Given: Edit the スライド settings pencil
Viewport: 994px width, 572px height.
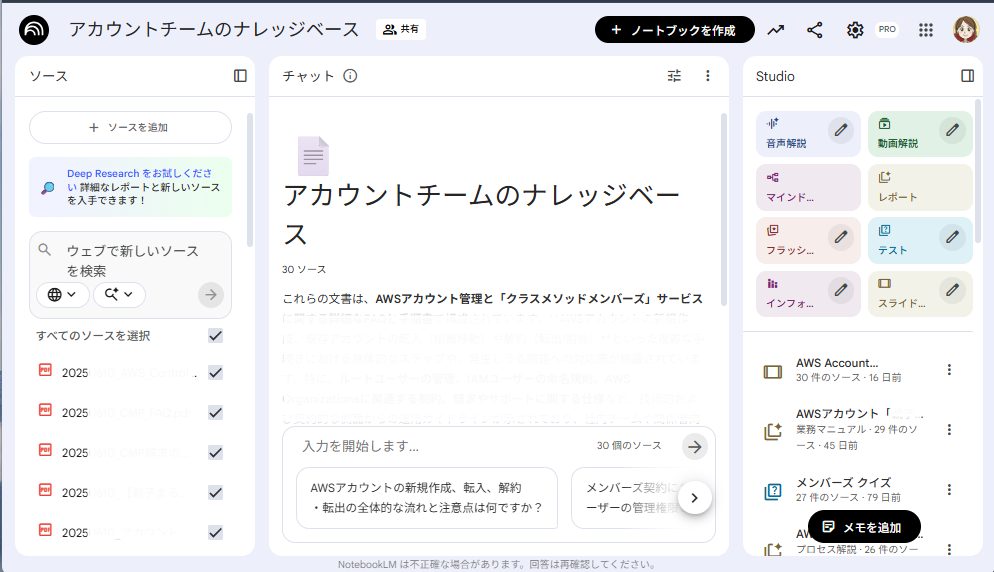Looking at the screenshot, I should 952,290.
